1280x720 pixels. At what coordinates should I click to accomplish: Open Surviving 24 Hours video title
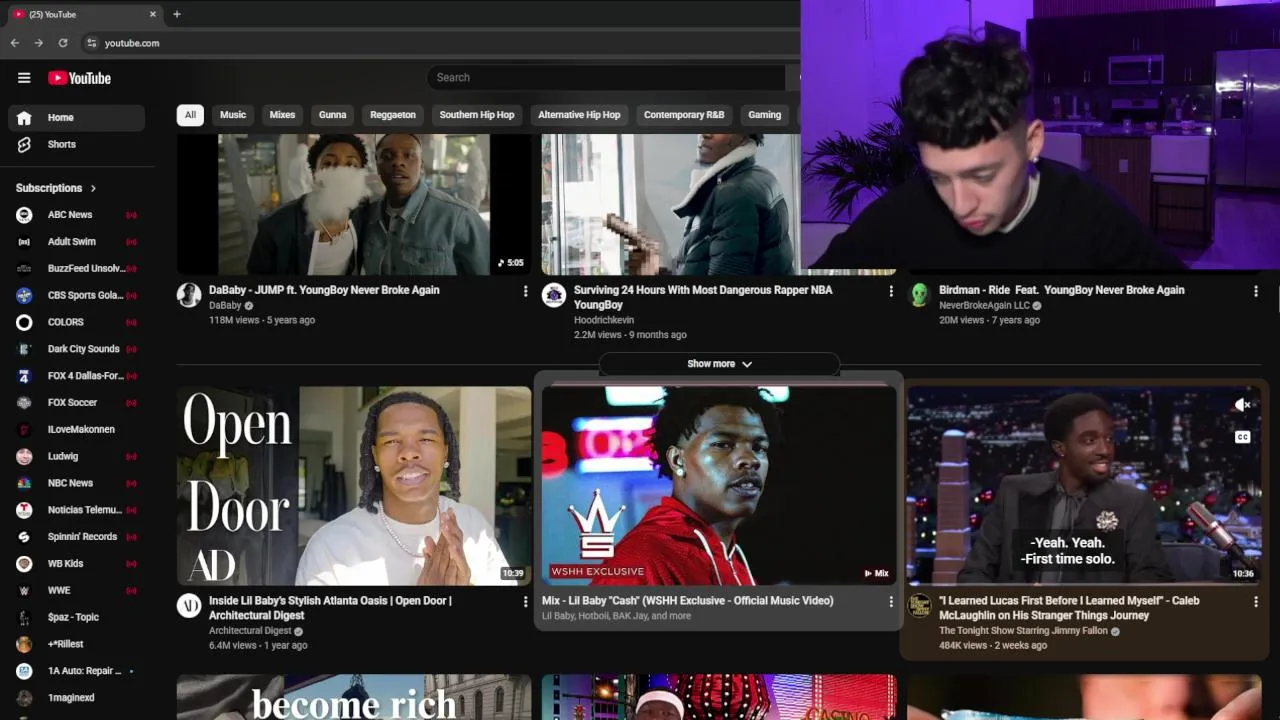click(x=703, y=297)
